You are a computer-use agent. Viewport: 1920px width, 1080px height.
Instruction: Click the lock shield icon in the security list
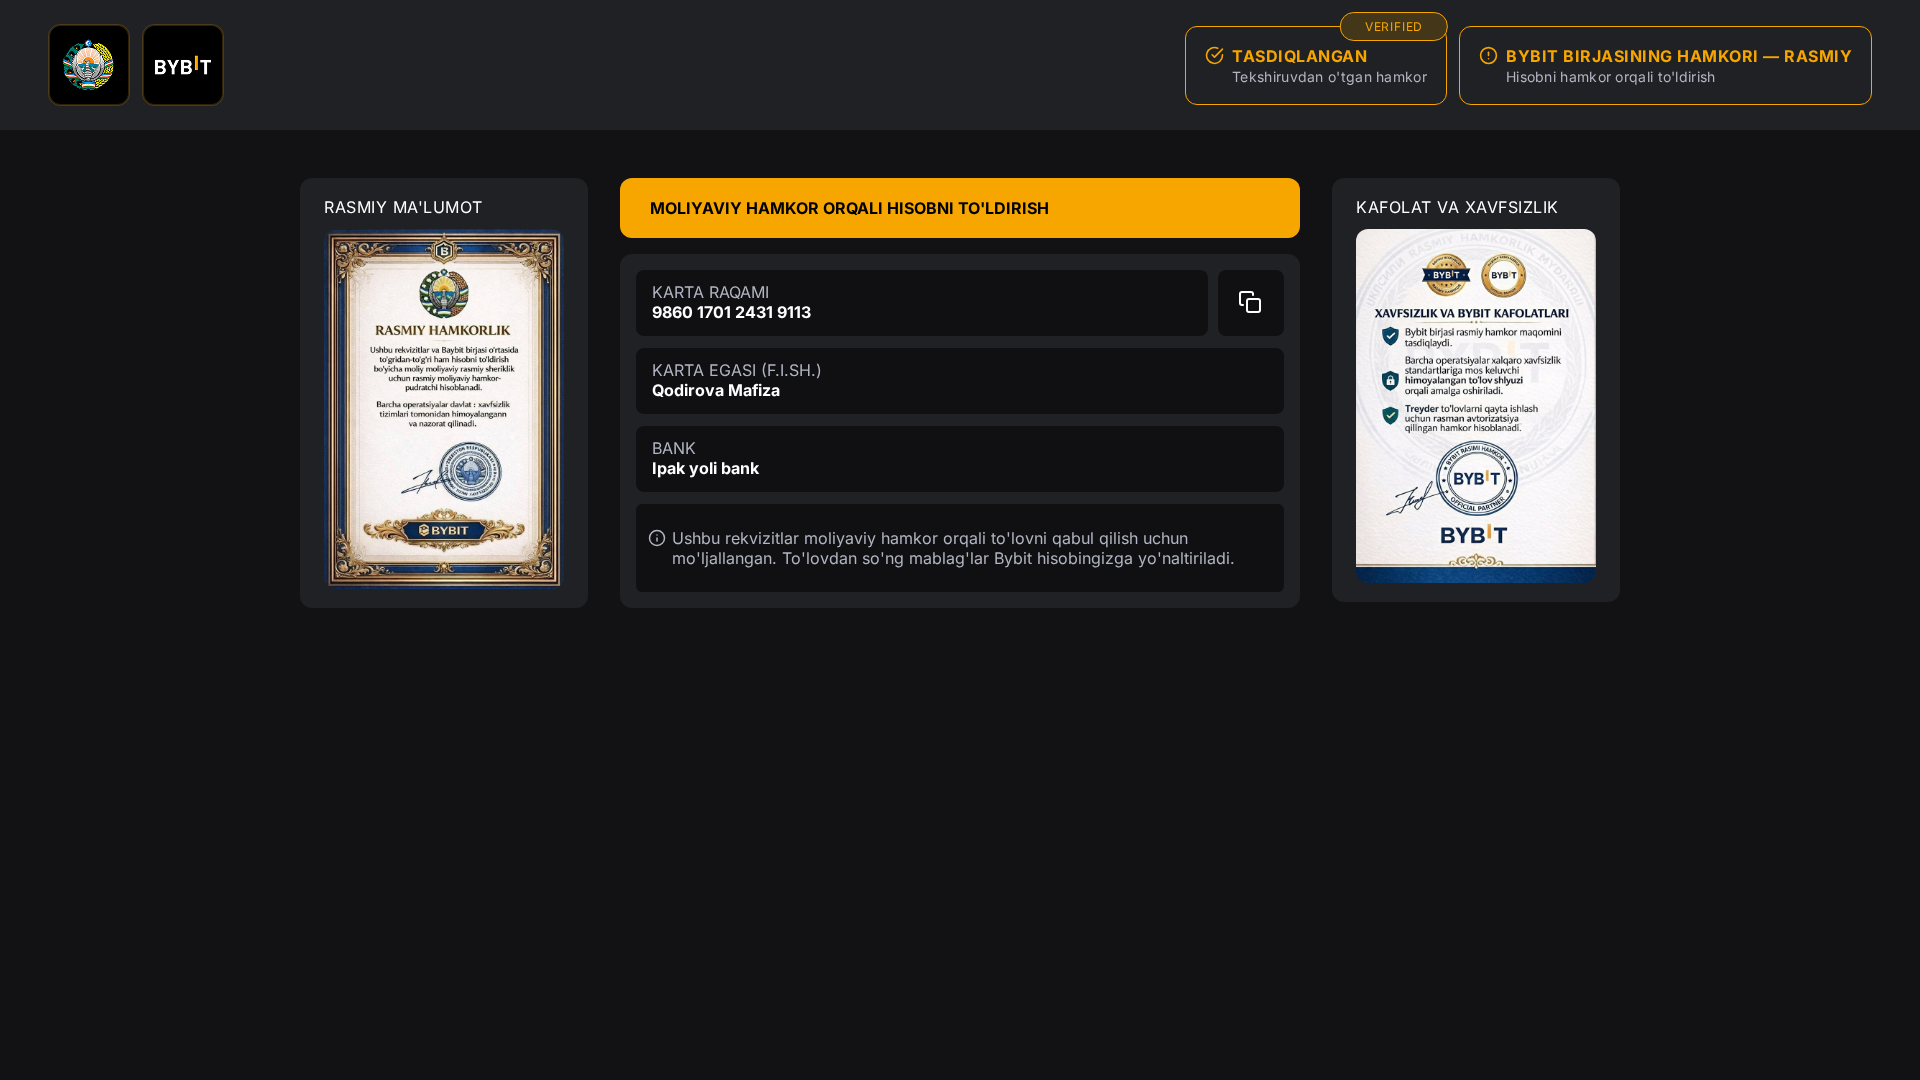[1389, 380]
